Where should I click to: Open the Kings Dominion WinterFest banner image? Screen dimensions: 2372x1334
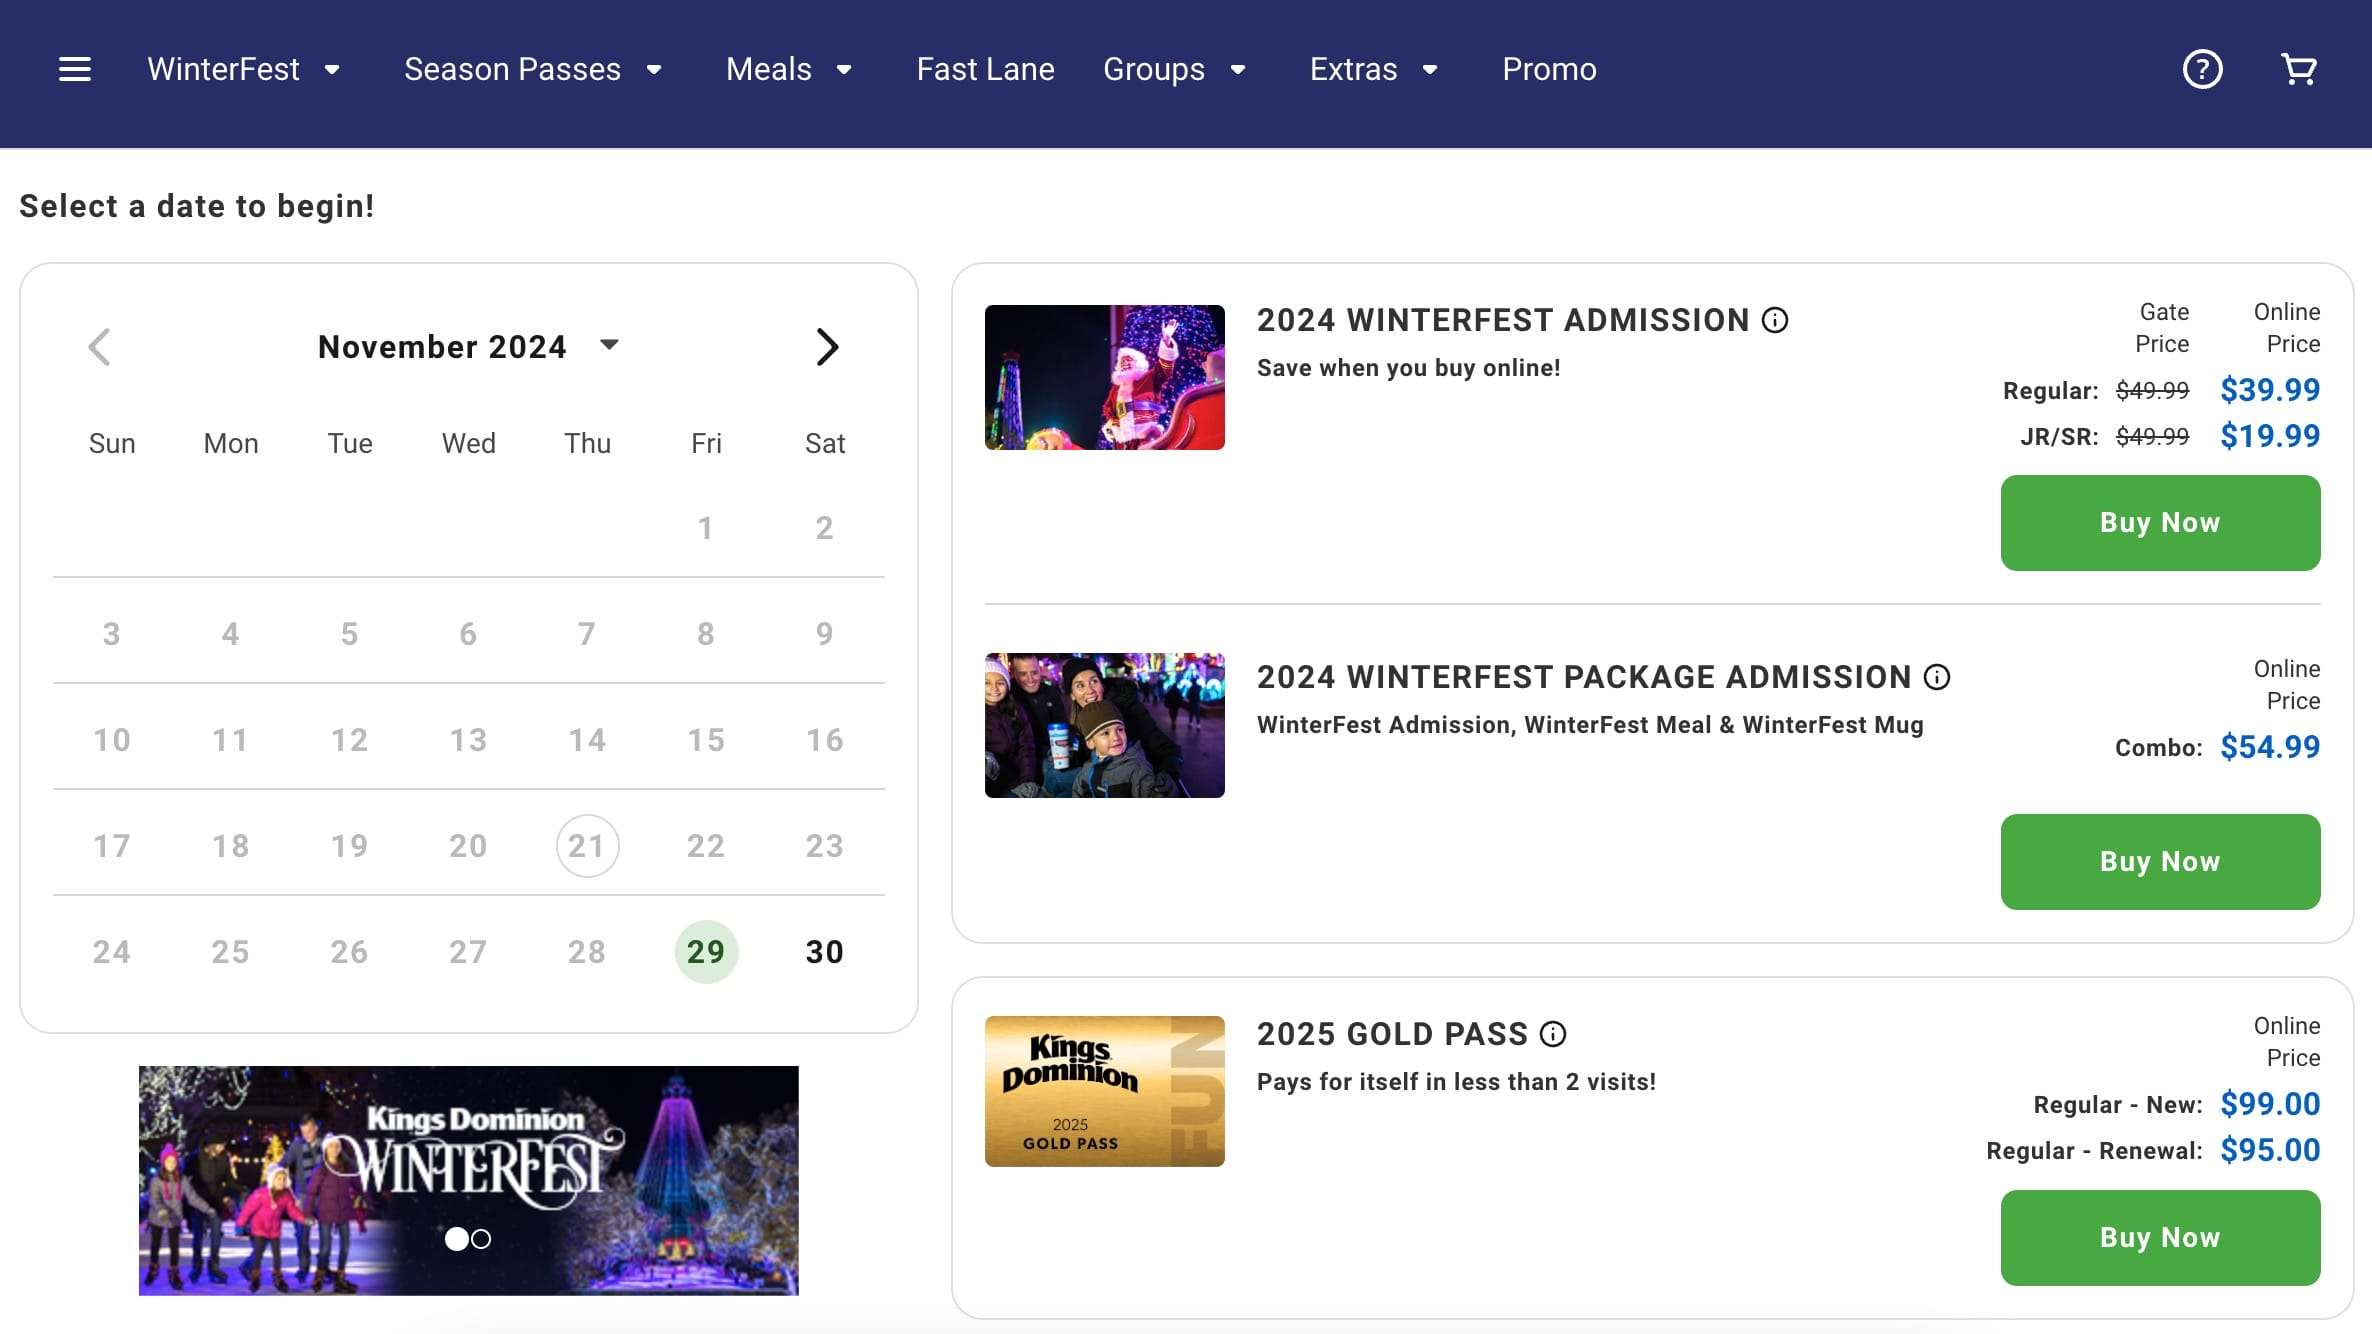tap(468, 1181)
